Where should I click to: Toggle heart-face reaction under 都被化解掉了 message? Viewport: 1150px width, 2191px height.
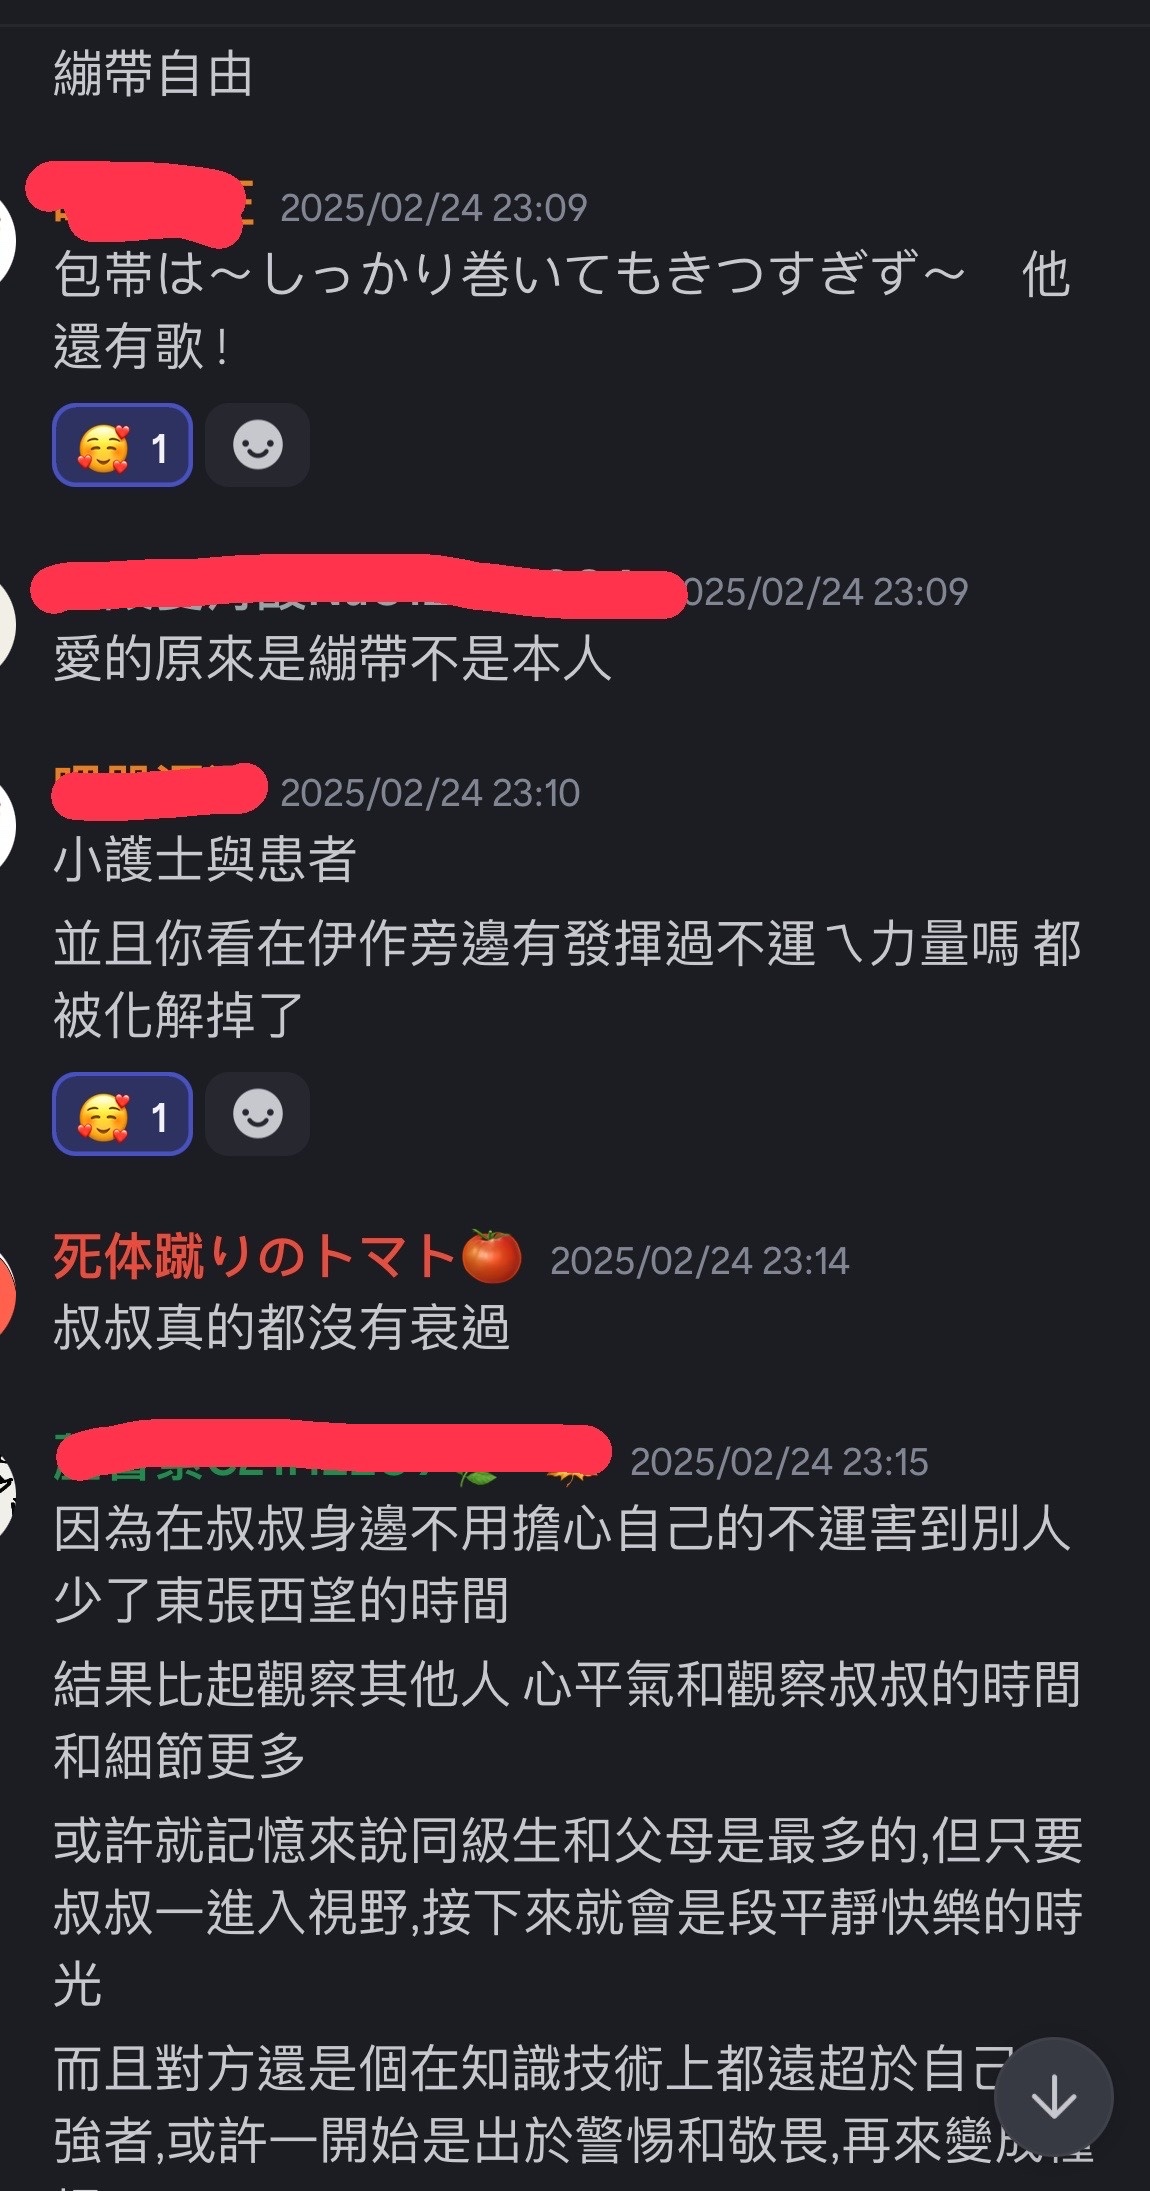(x=122, y=1114)
